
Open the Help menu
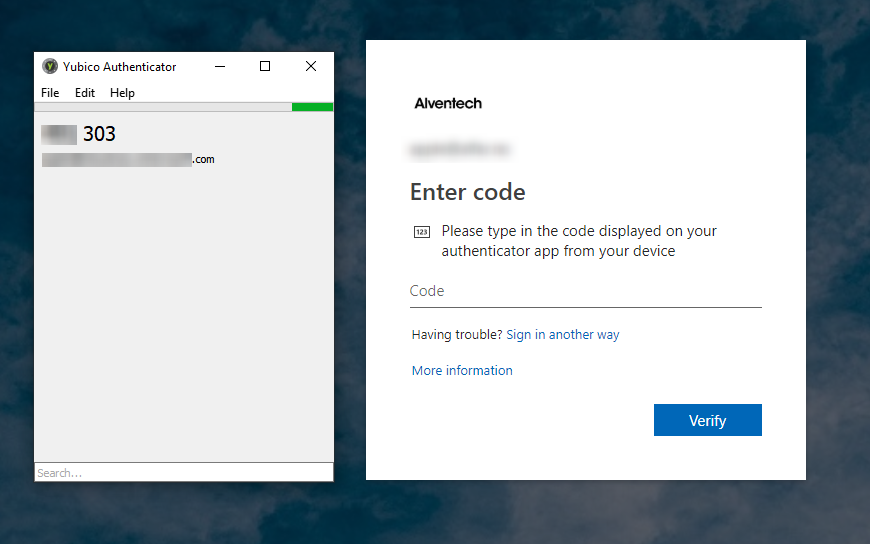[x=122, y=93]
